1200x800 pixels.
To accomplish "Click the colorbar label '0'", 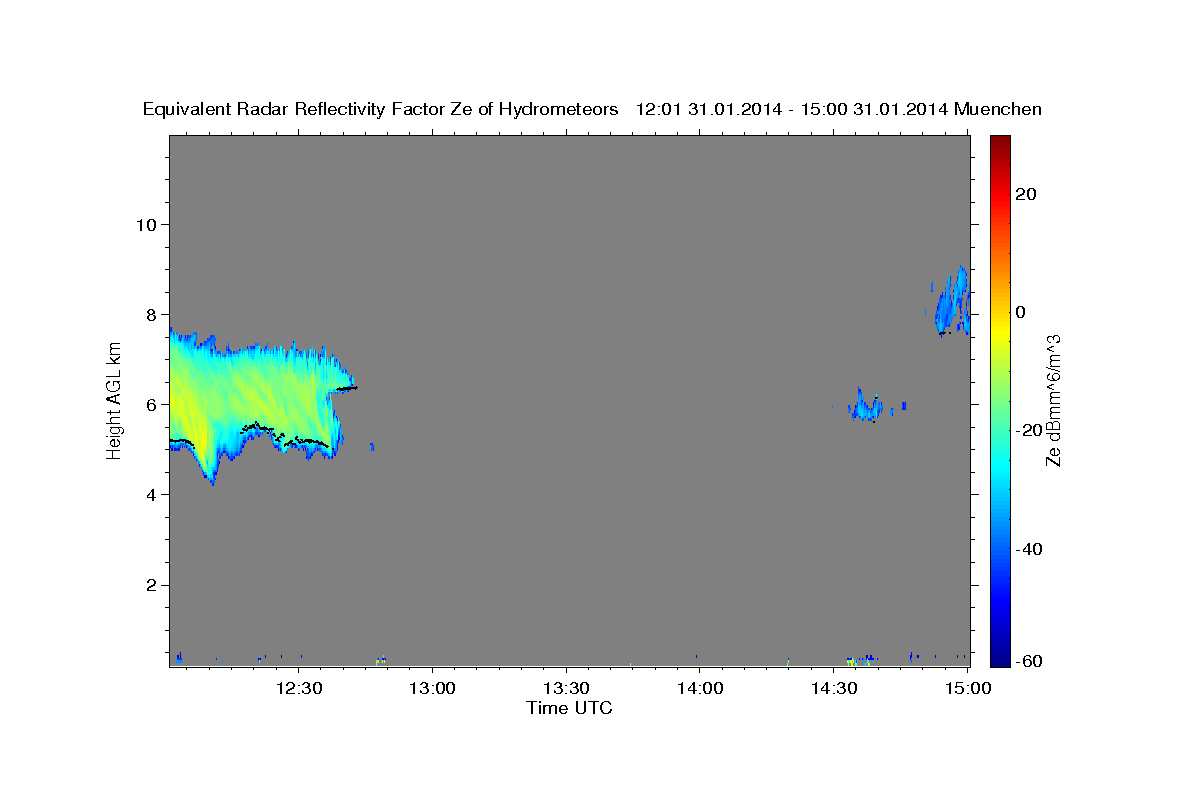I will point(1021,312).
